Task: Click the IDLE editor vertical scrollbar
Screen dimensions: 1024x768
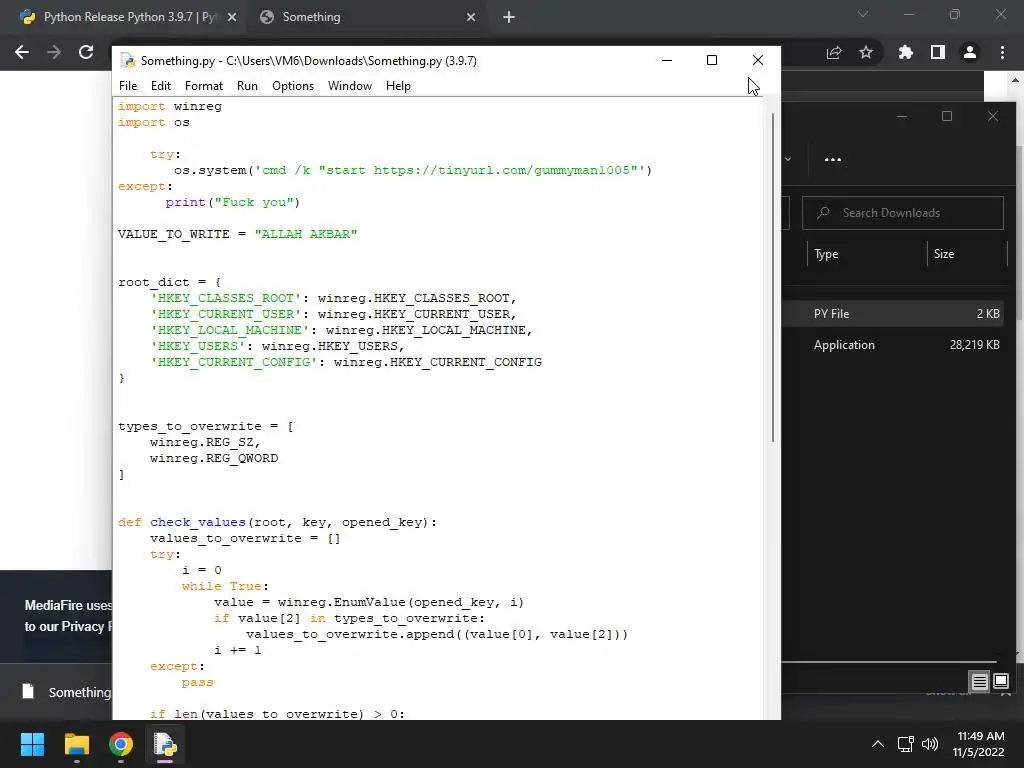Action: point(773,278)
